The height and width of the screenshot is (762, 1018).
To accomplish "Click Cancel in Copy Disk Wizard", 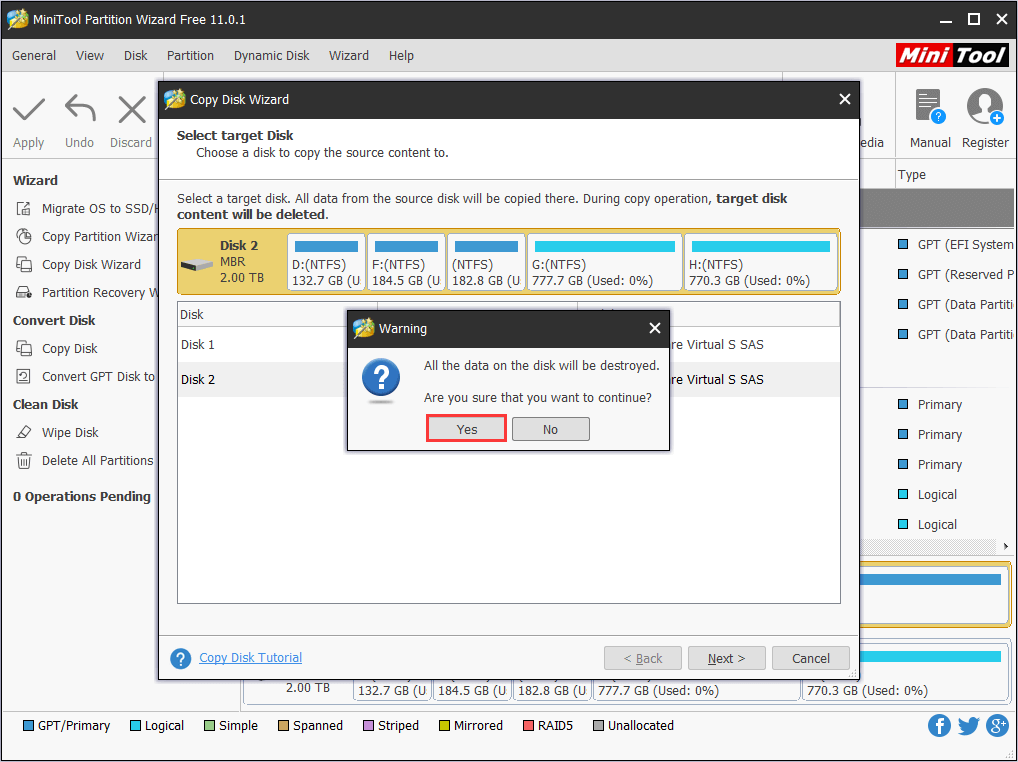I will 811,658.
